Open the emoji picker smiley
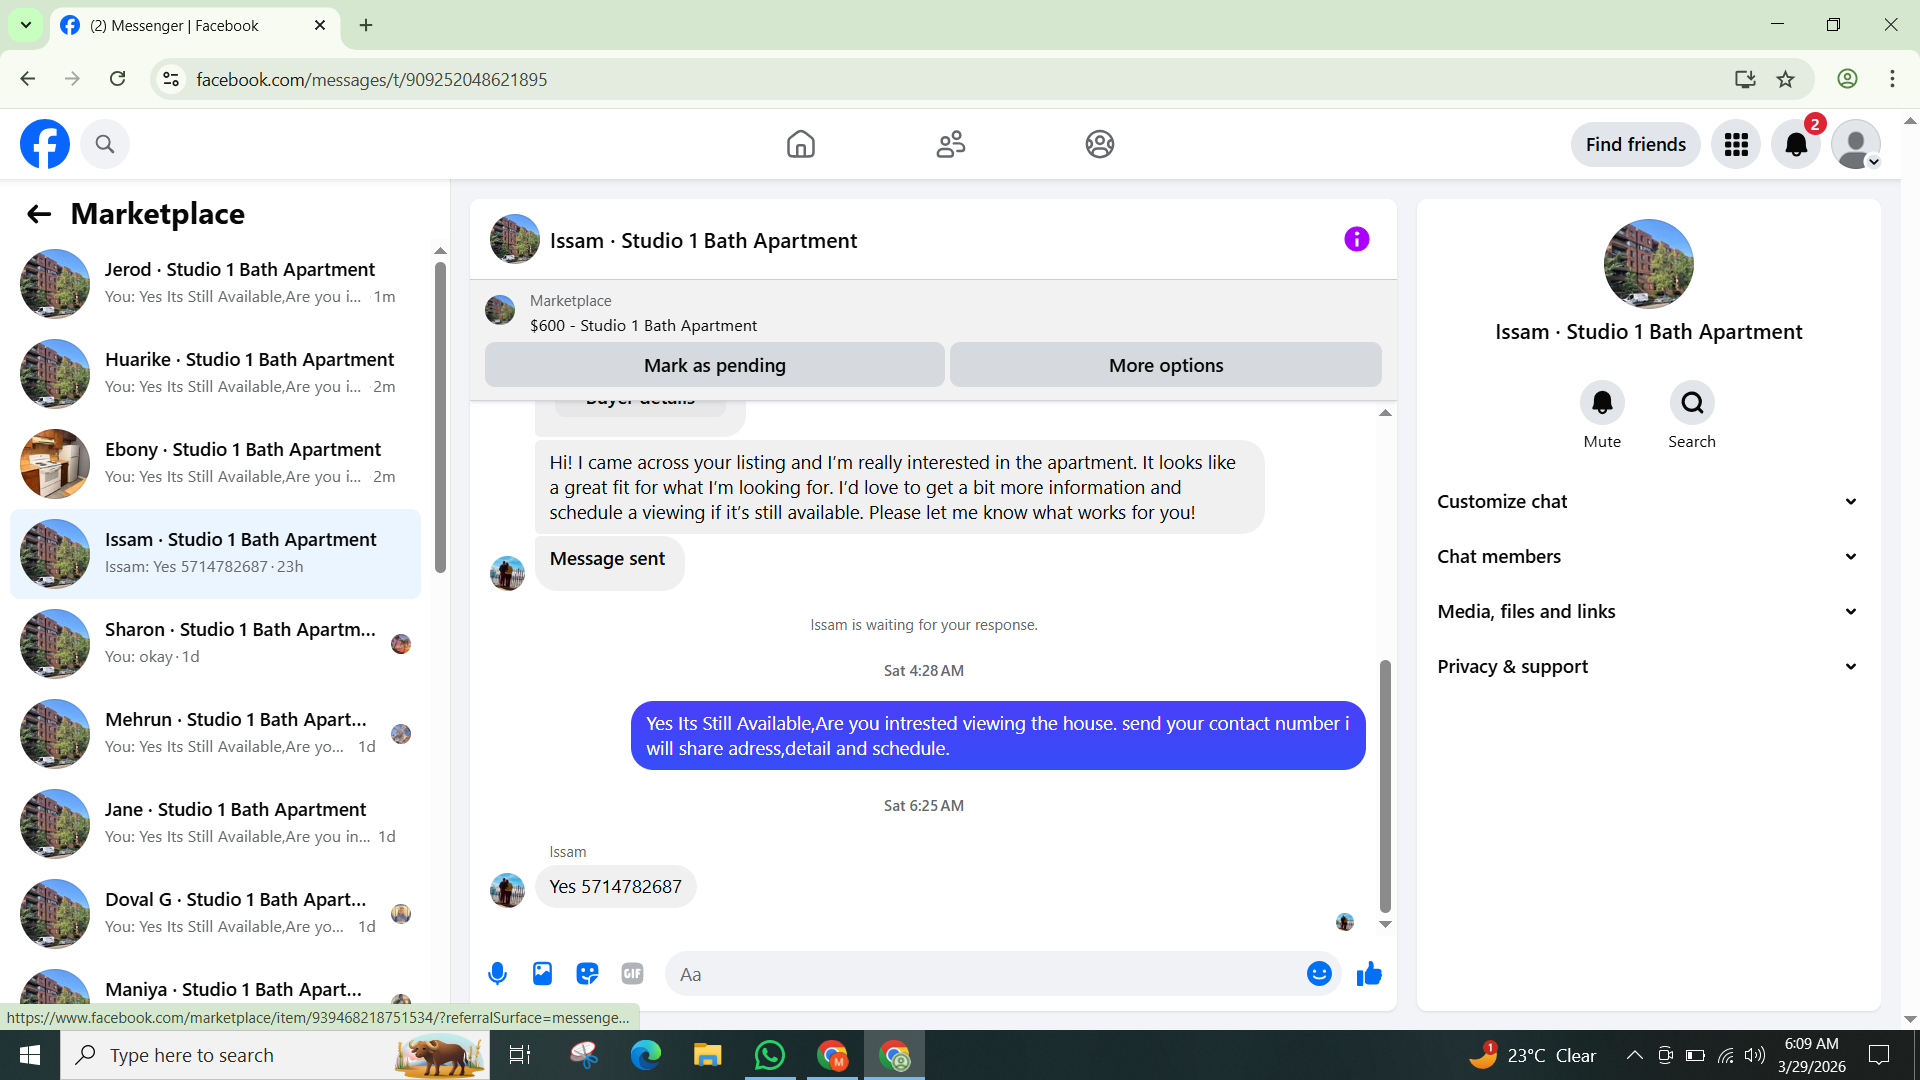This screenshot has height=1080, width=1920. (x=1319, y=973)
